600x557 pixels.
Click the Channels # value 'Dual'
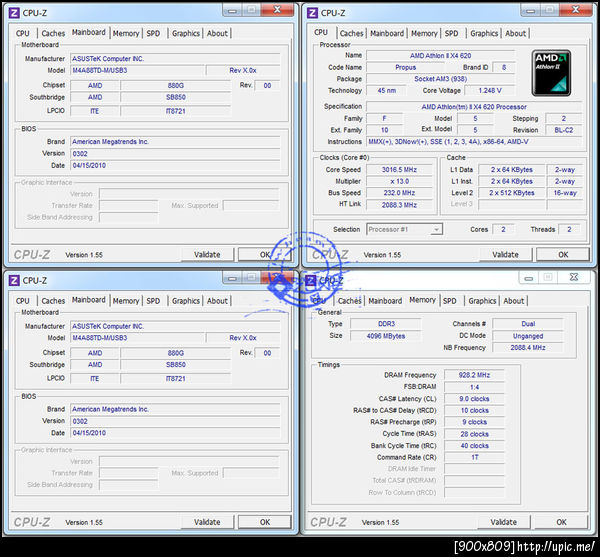click(528, 324)
